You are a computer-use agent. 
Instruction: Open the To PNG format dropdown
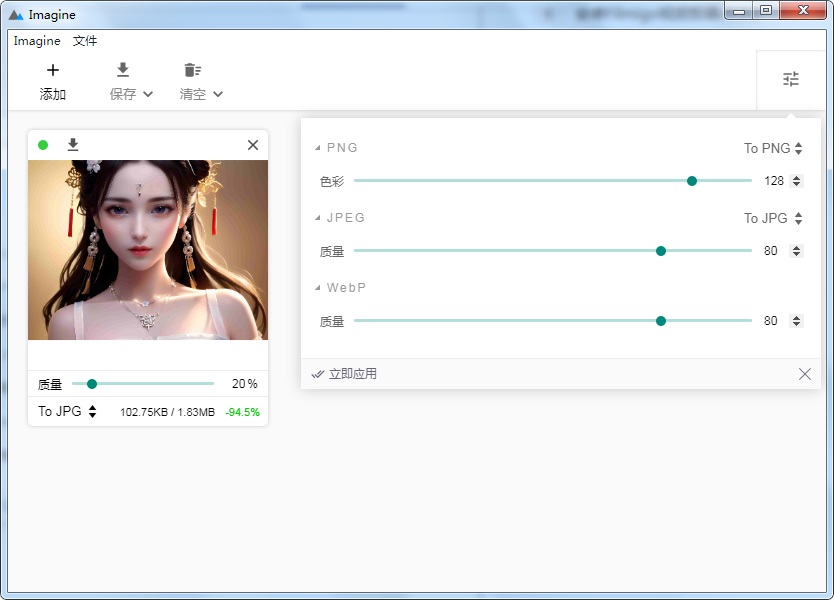[773, 148]
